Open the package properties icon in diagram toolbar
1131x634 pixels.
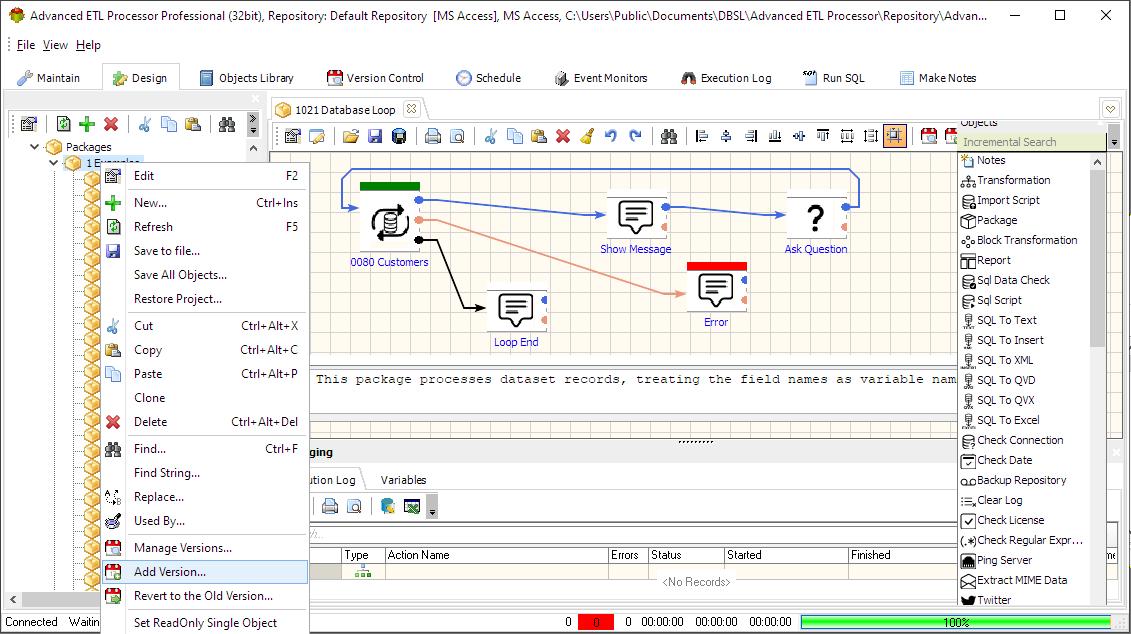292,136
